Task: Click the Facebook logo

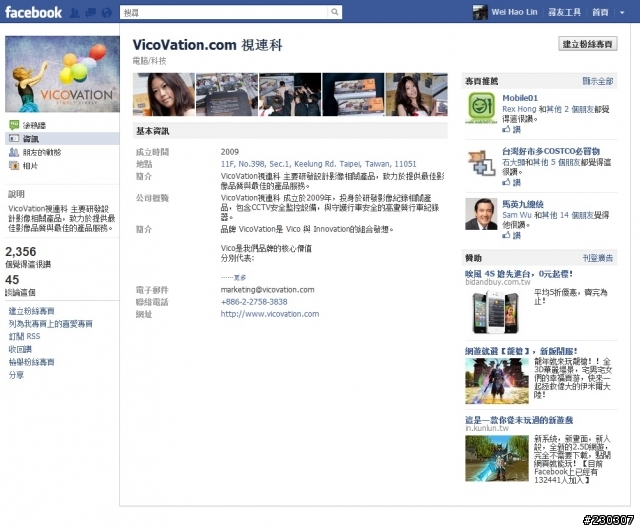Action: [33, 12]
